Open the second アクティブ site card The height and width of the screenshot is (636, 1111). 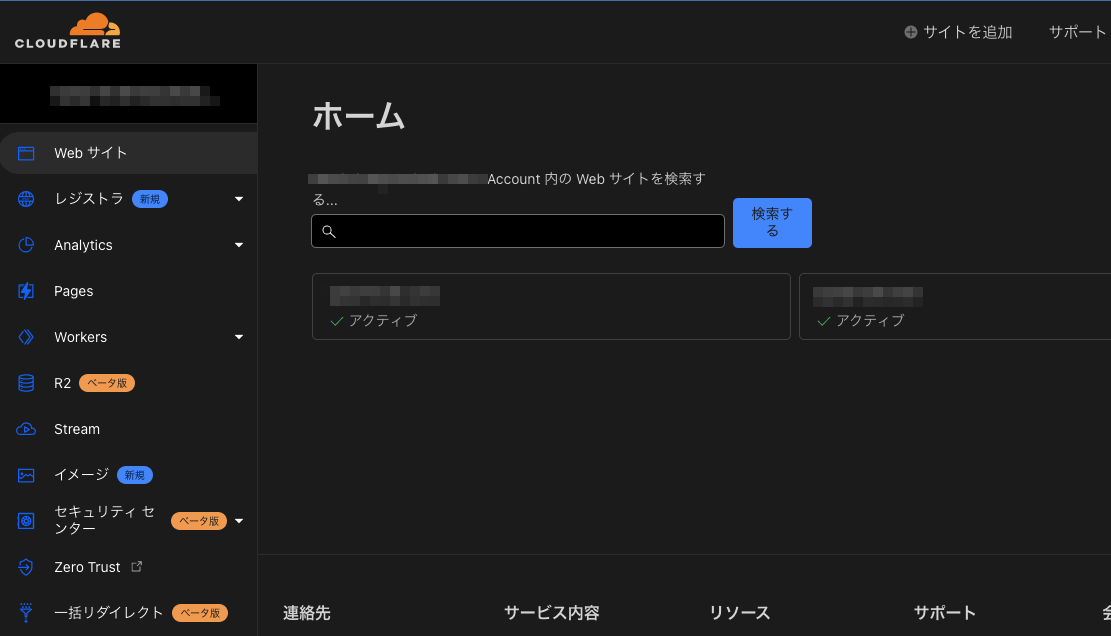click(955, 307)
